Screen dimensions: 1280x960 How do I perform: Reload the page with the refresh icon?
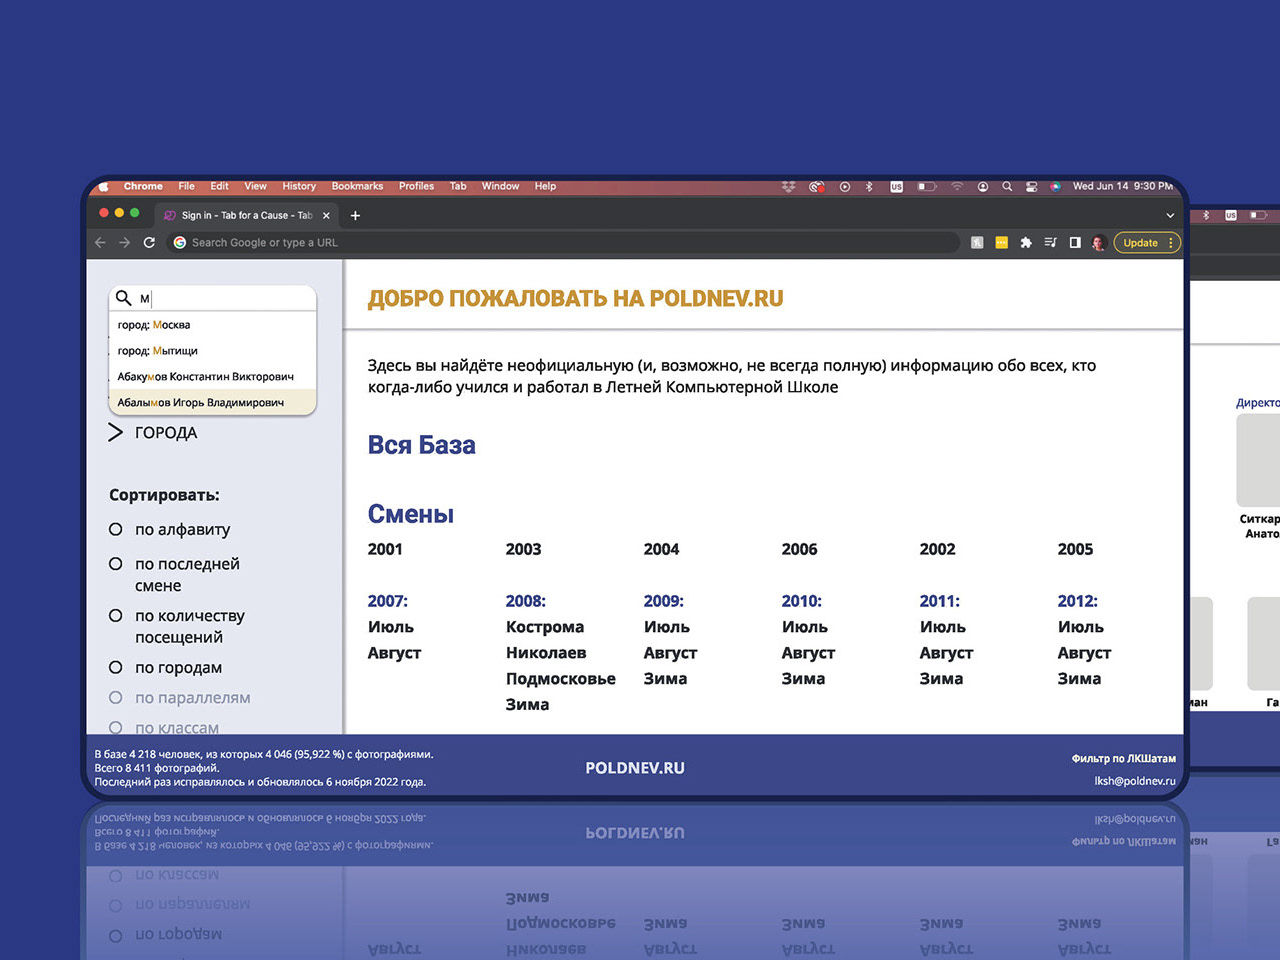[149, 242]
